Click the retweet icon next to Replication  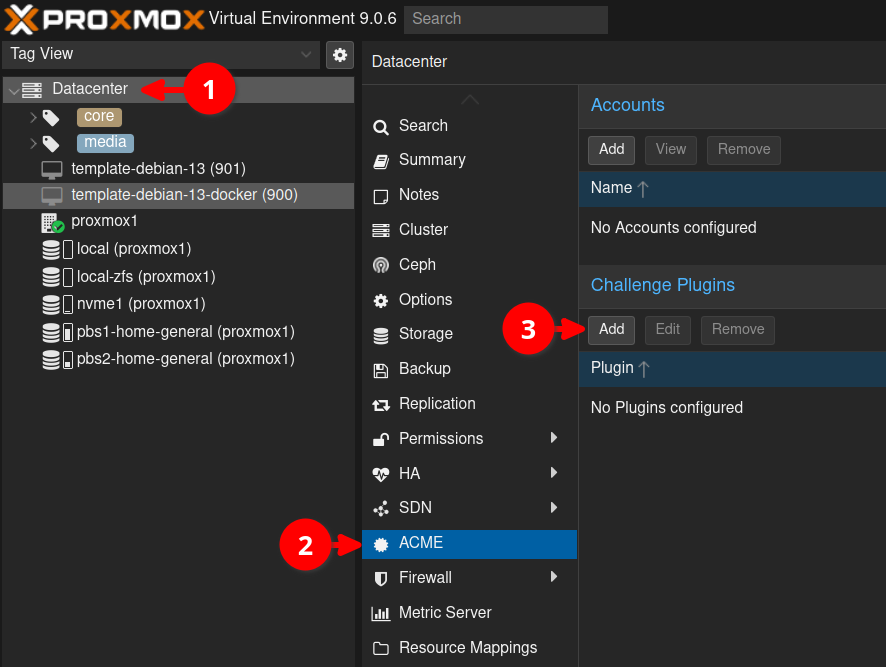[x=381, y=405]
